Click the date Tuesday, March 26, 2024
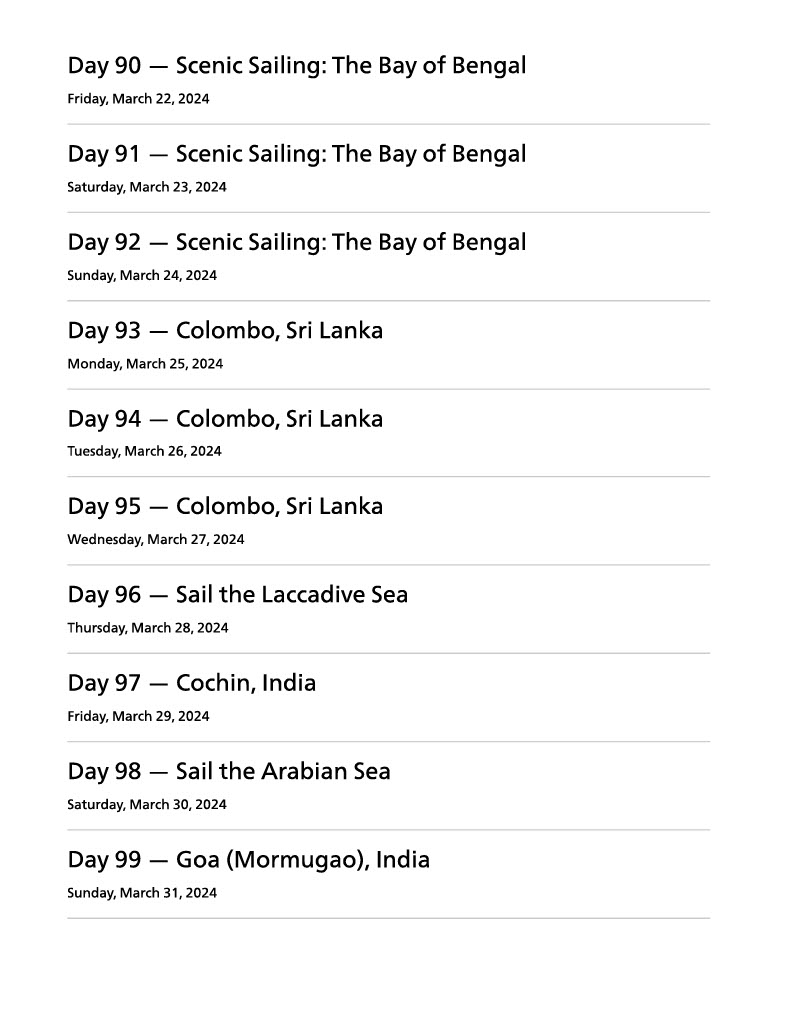Image resolution: width=791 pixels, height=1024 pixels. [x=144, y=451]
